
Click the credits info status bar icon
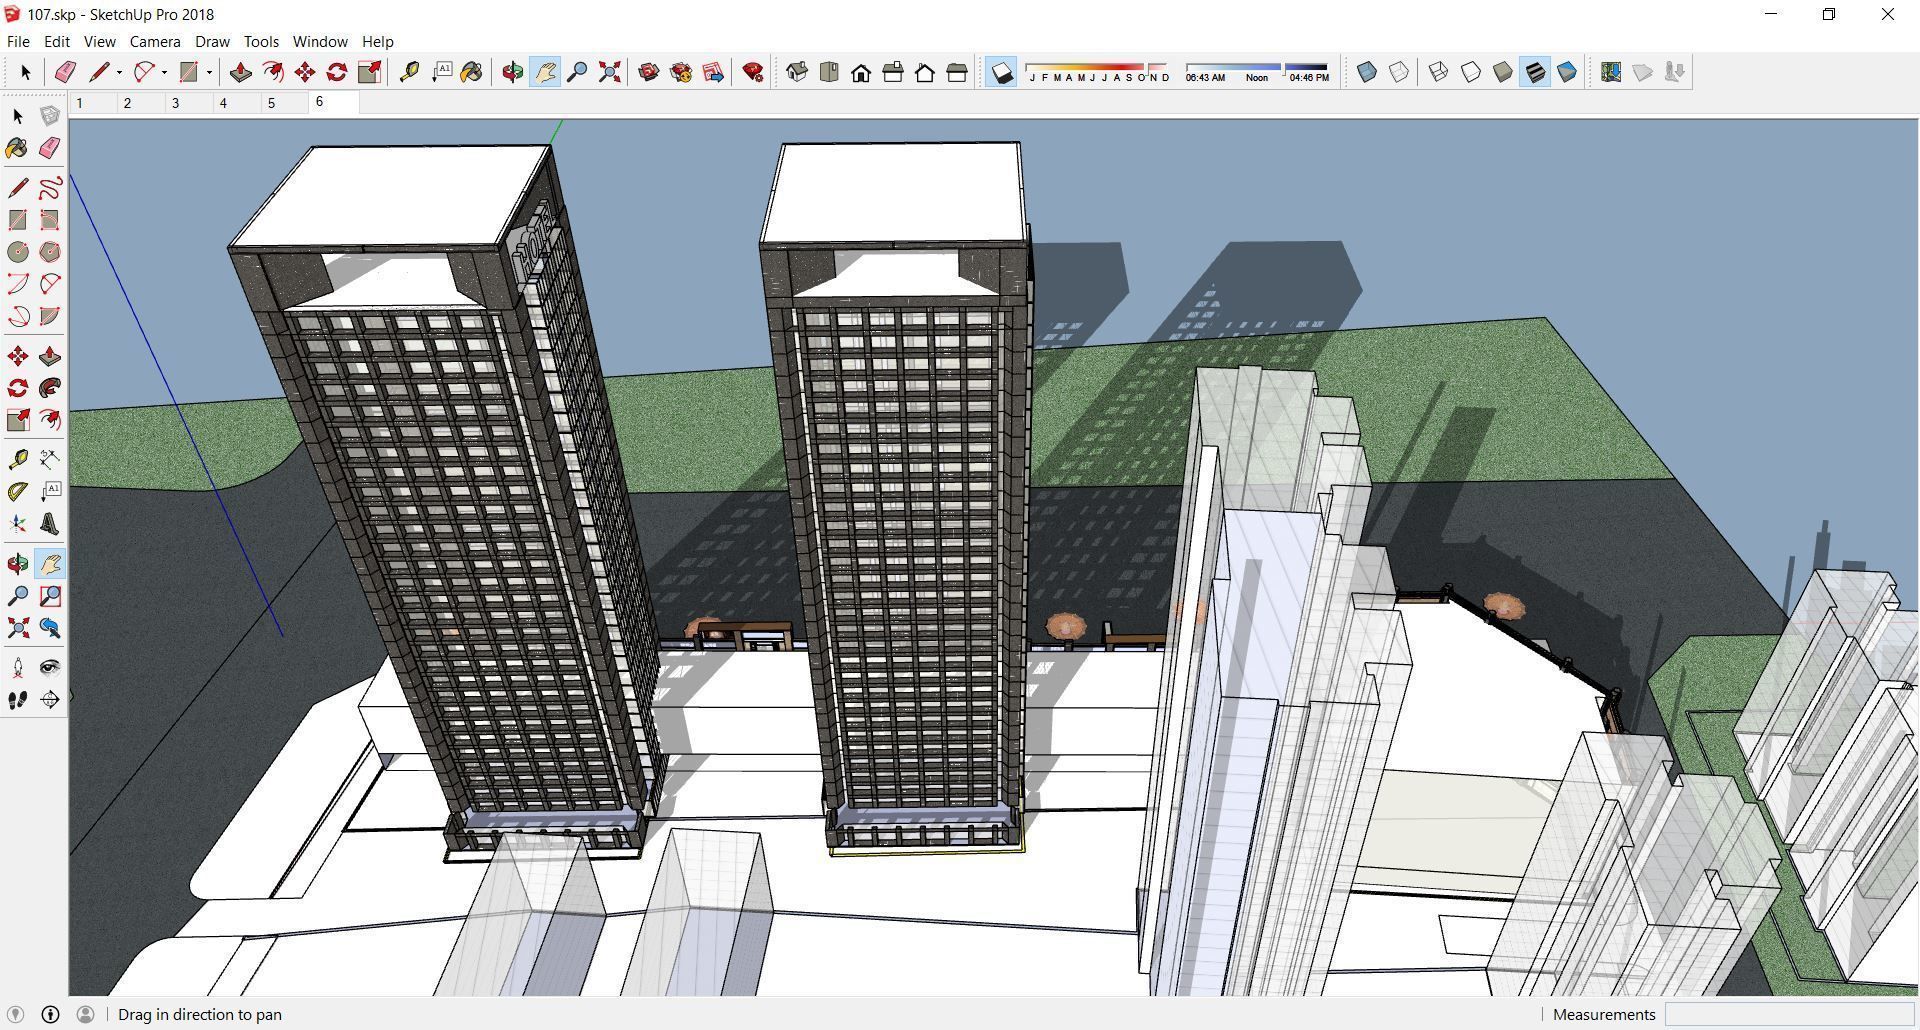(x=51, y=1014)
